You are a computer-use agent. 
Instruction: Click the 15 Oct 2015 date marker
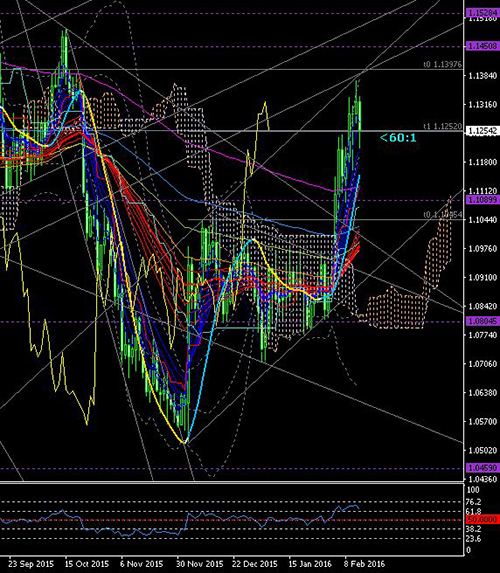tap(87, 563)
